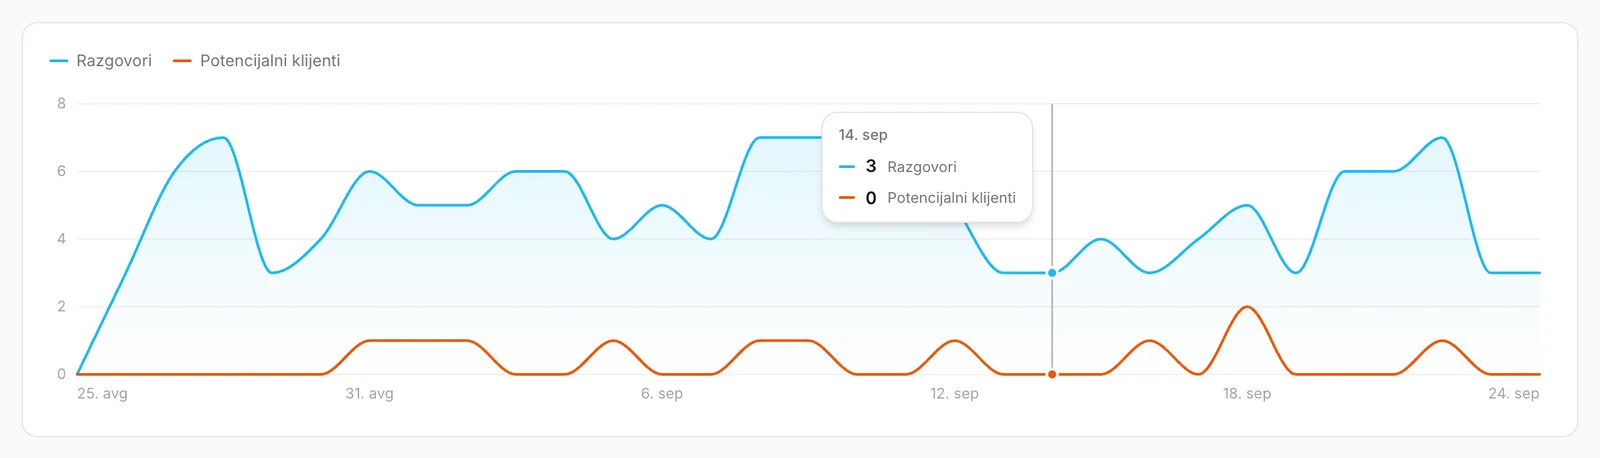Toggle the Razgovori legend series

click(x=101, y=61)
